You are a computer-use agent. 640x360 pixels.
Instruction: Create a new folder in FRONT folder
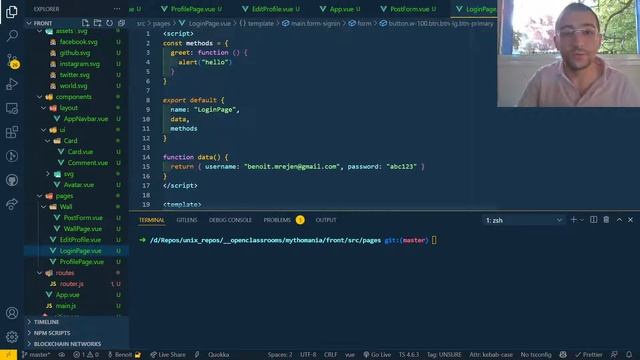98,23
